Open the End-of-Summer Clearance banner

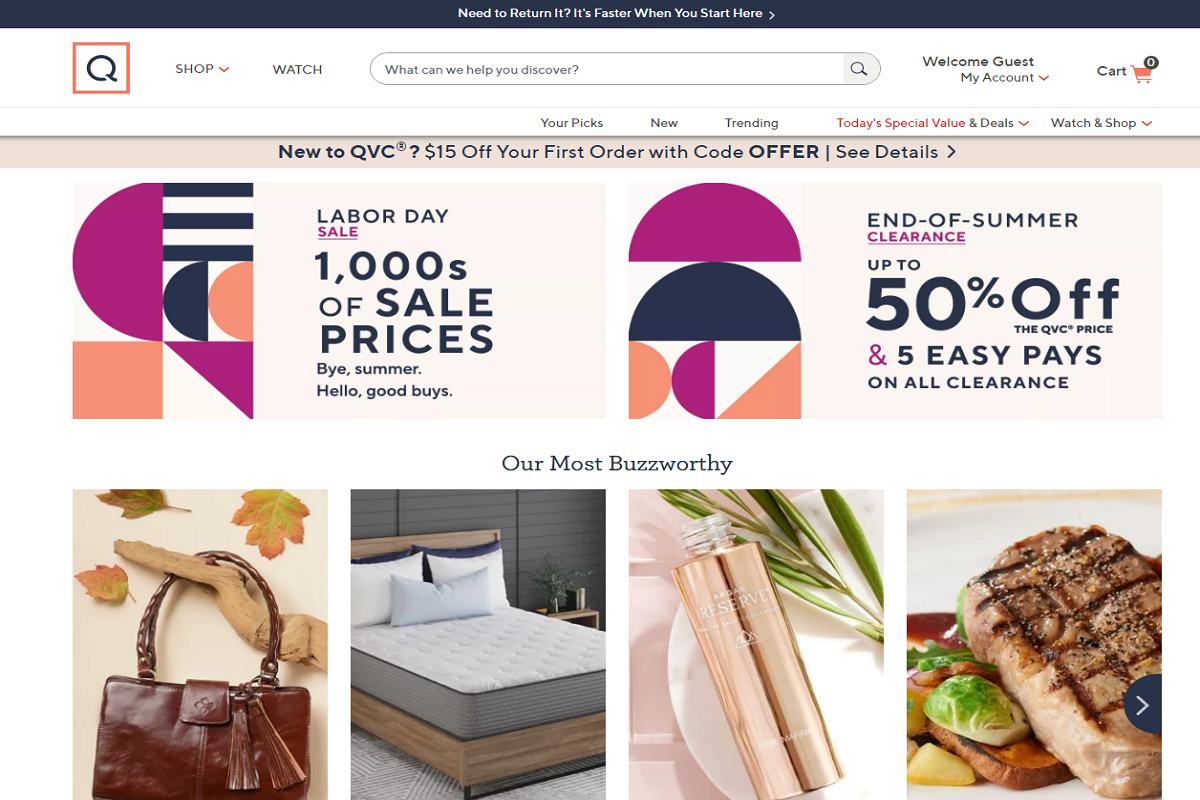pyautogui.click(x=895, y=301)
